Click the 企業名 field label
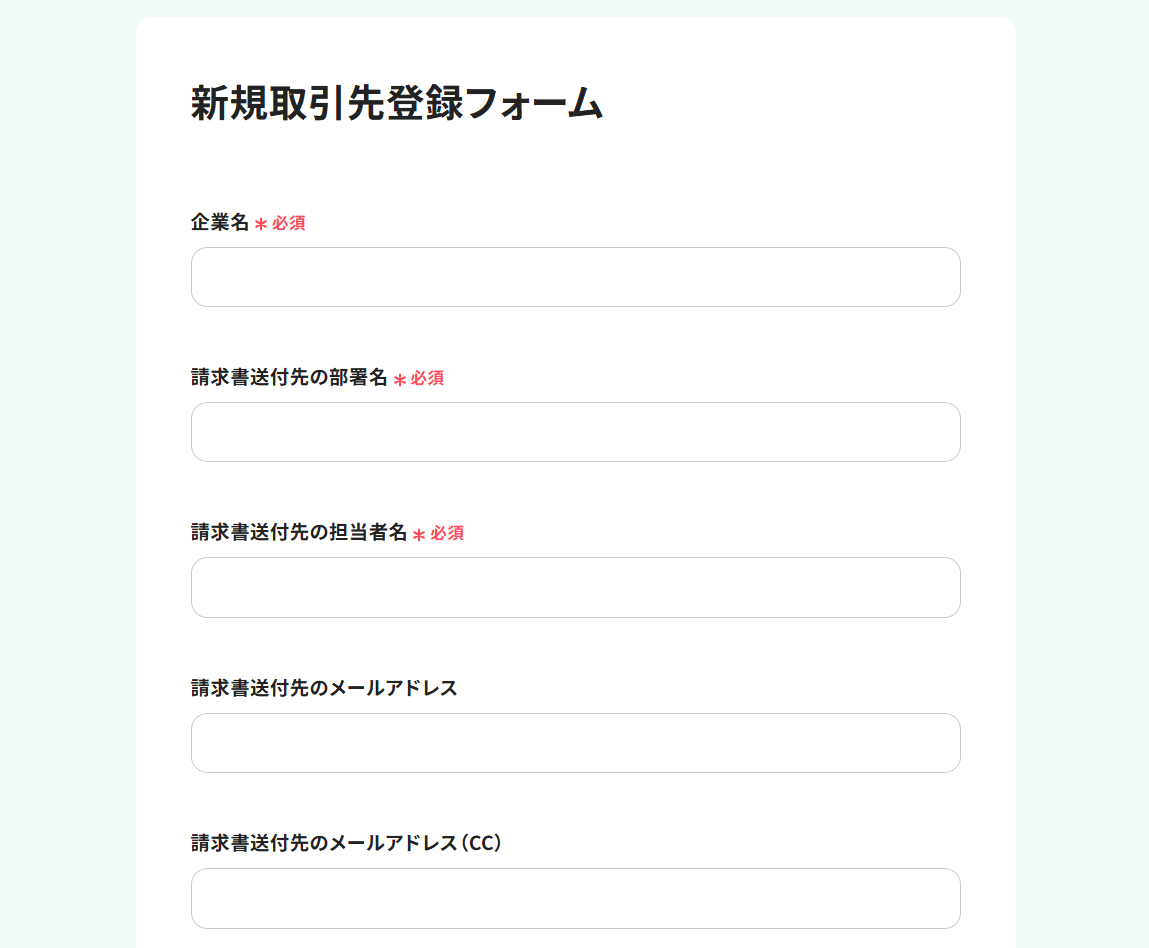 219,222
